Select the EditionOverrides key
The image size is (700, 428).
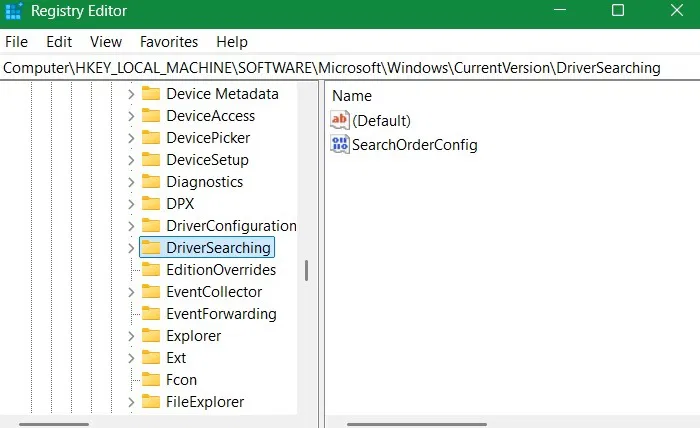coord(220,270)
